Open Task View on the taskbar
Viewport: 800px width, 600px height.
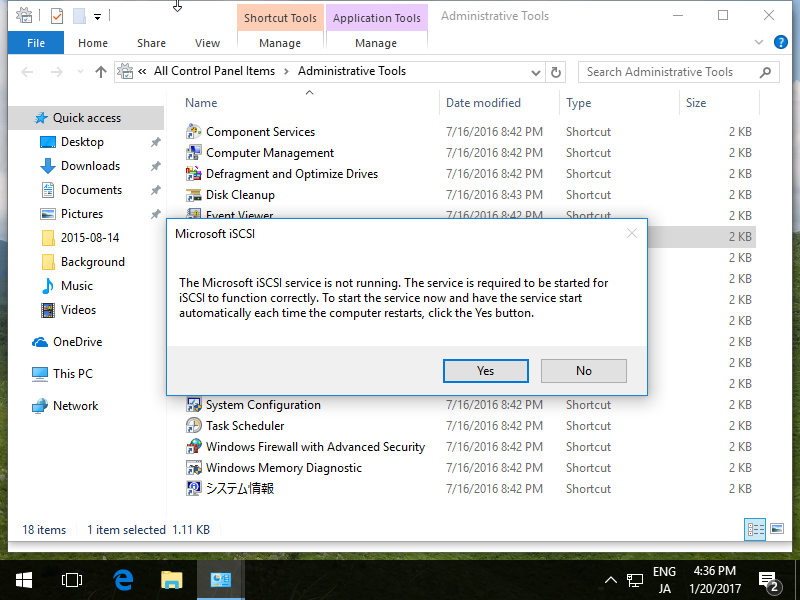point(71,580)
